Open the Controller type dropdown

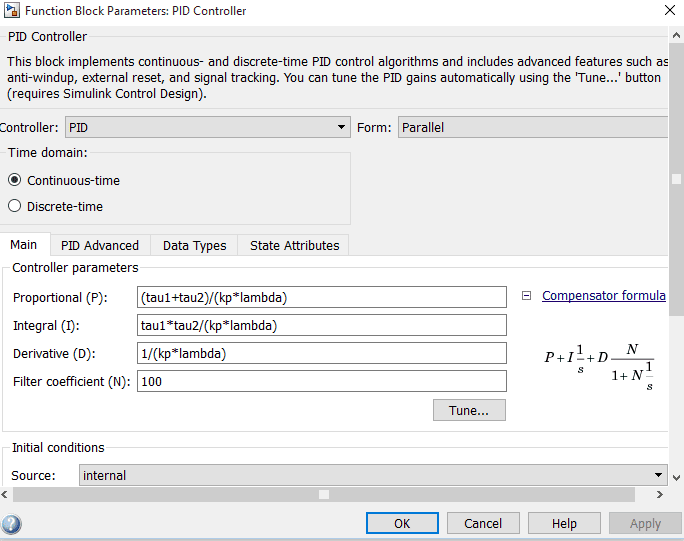click(207, 128)
